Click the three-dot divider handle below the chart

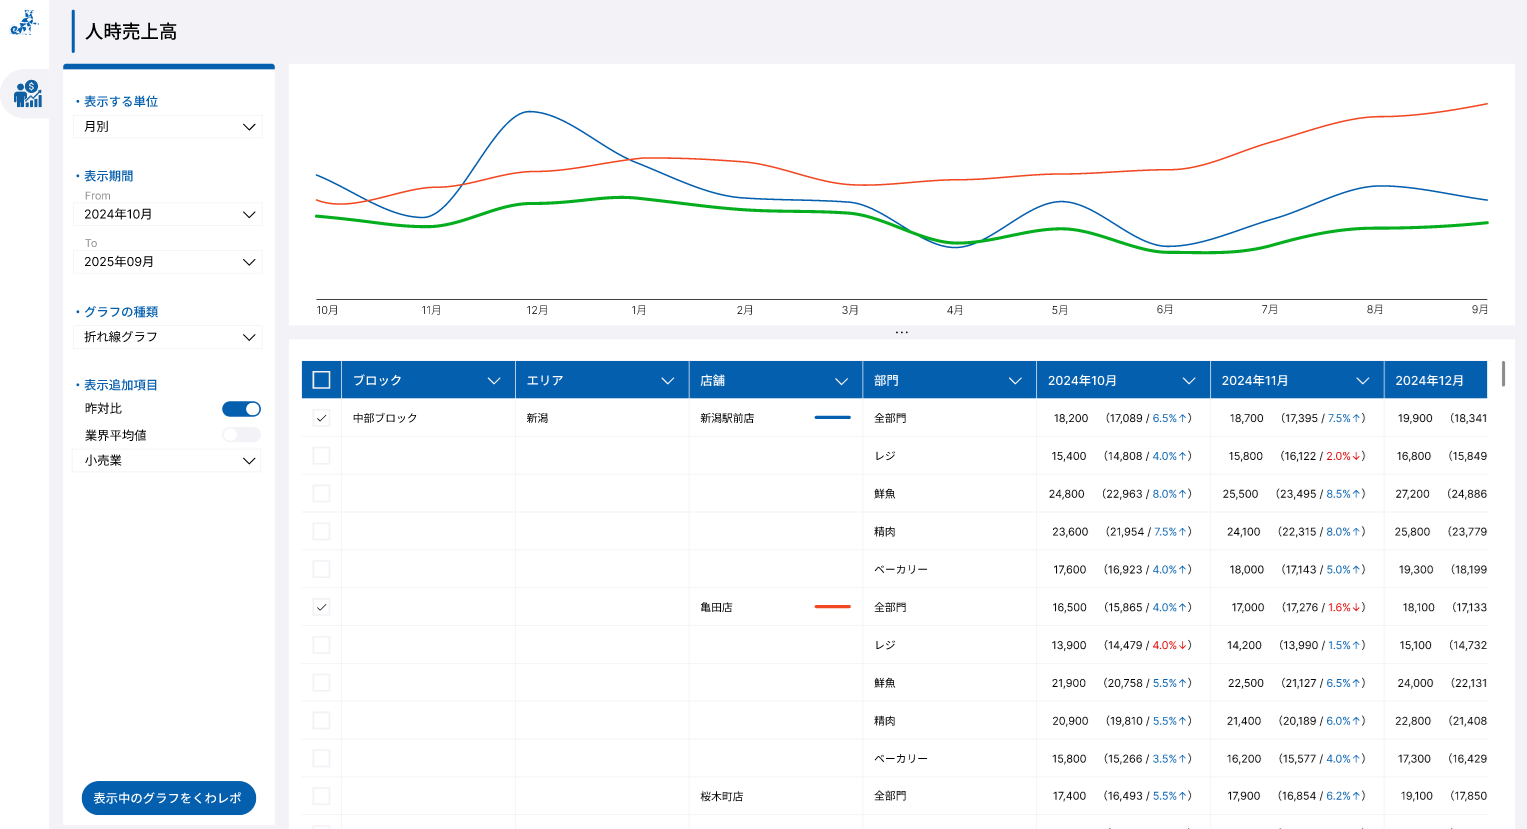point(902,332)
